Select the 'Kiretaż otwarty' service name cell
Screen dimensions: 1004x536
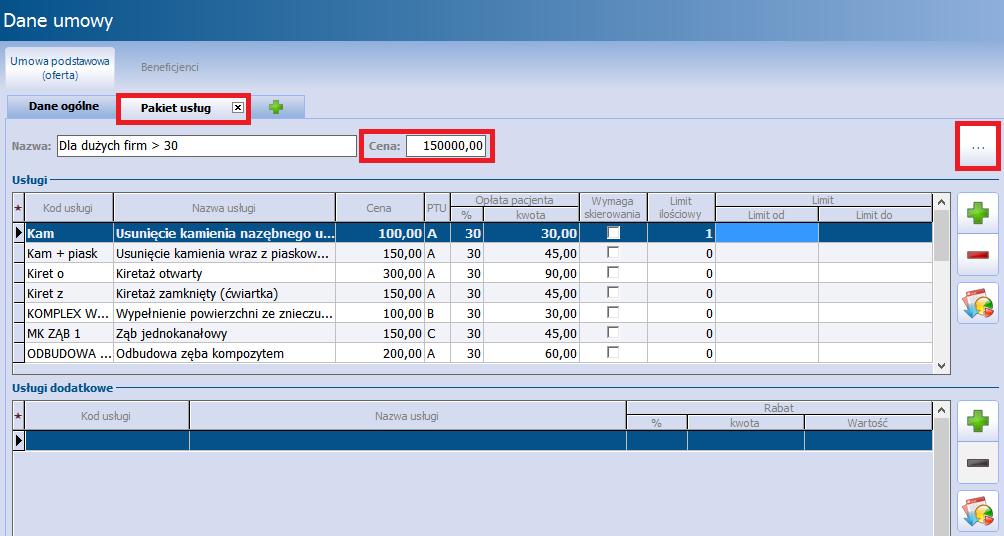(x=224, y=273)
